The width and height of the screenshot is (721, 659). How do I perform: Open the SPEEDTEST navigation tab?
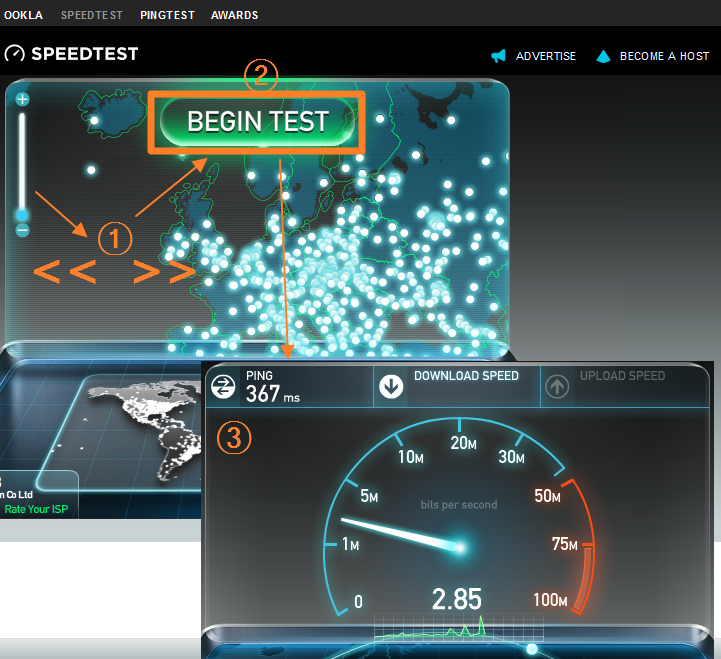(x=92, y=15)
